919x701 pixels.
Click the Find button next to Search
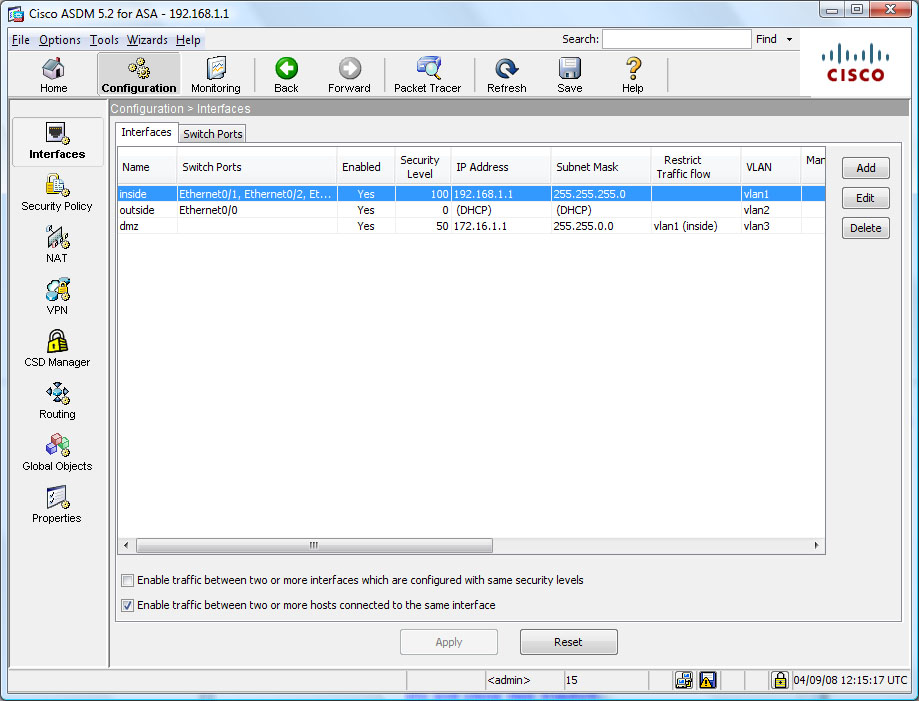(x=766, y=39)
